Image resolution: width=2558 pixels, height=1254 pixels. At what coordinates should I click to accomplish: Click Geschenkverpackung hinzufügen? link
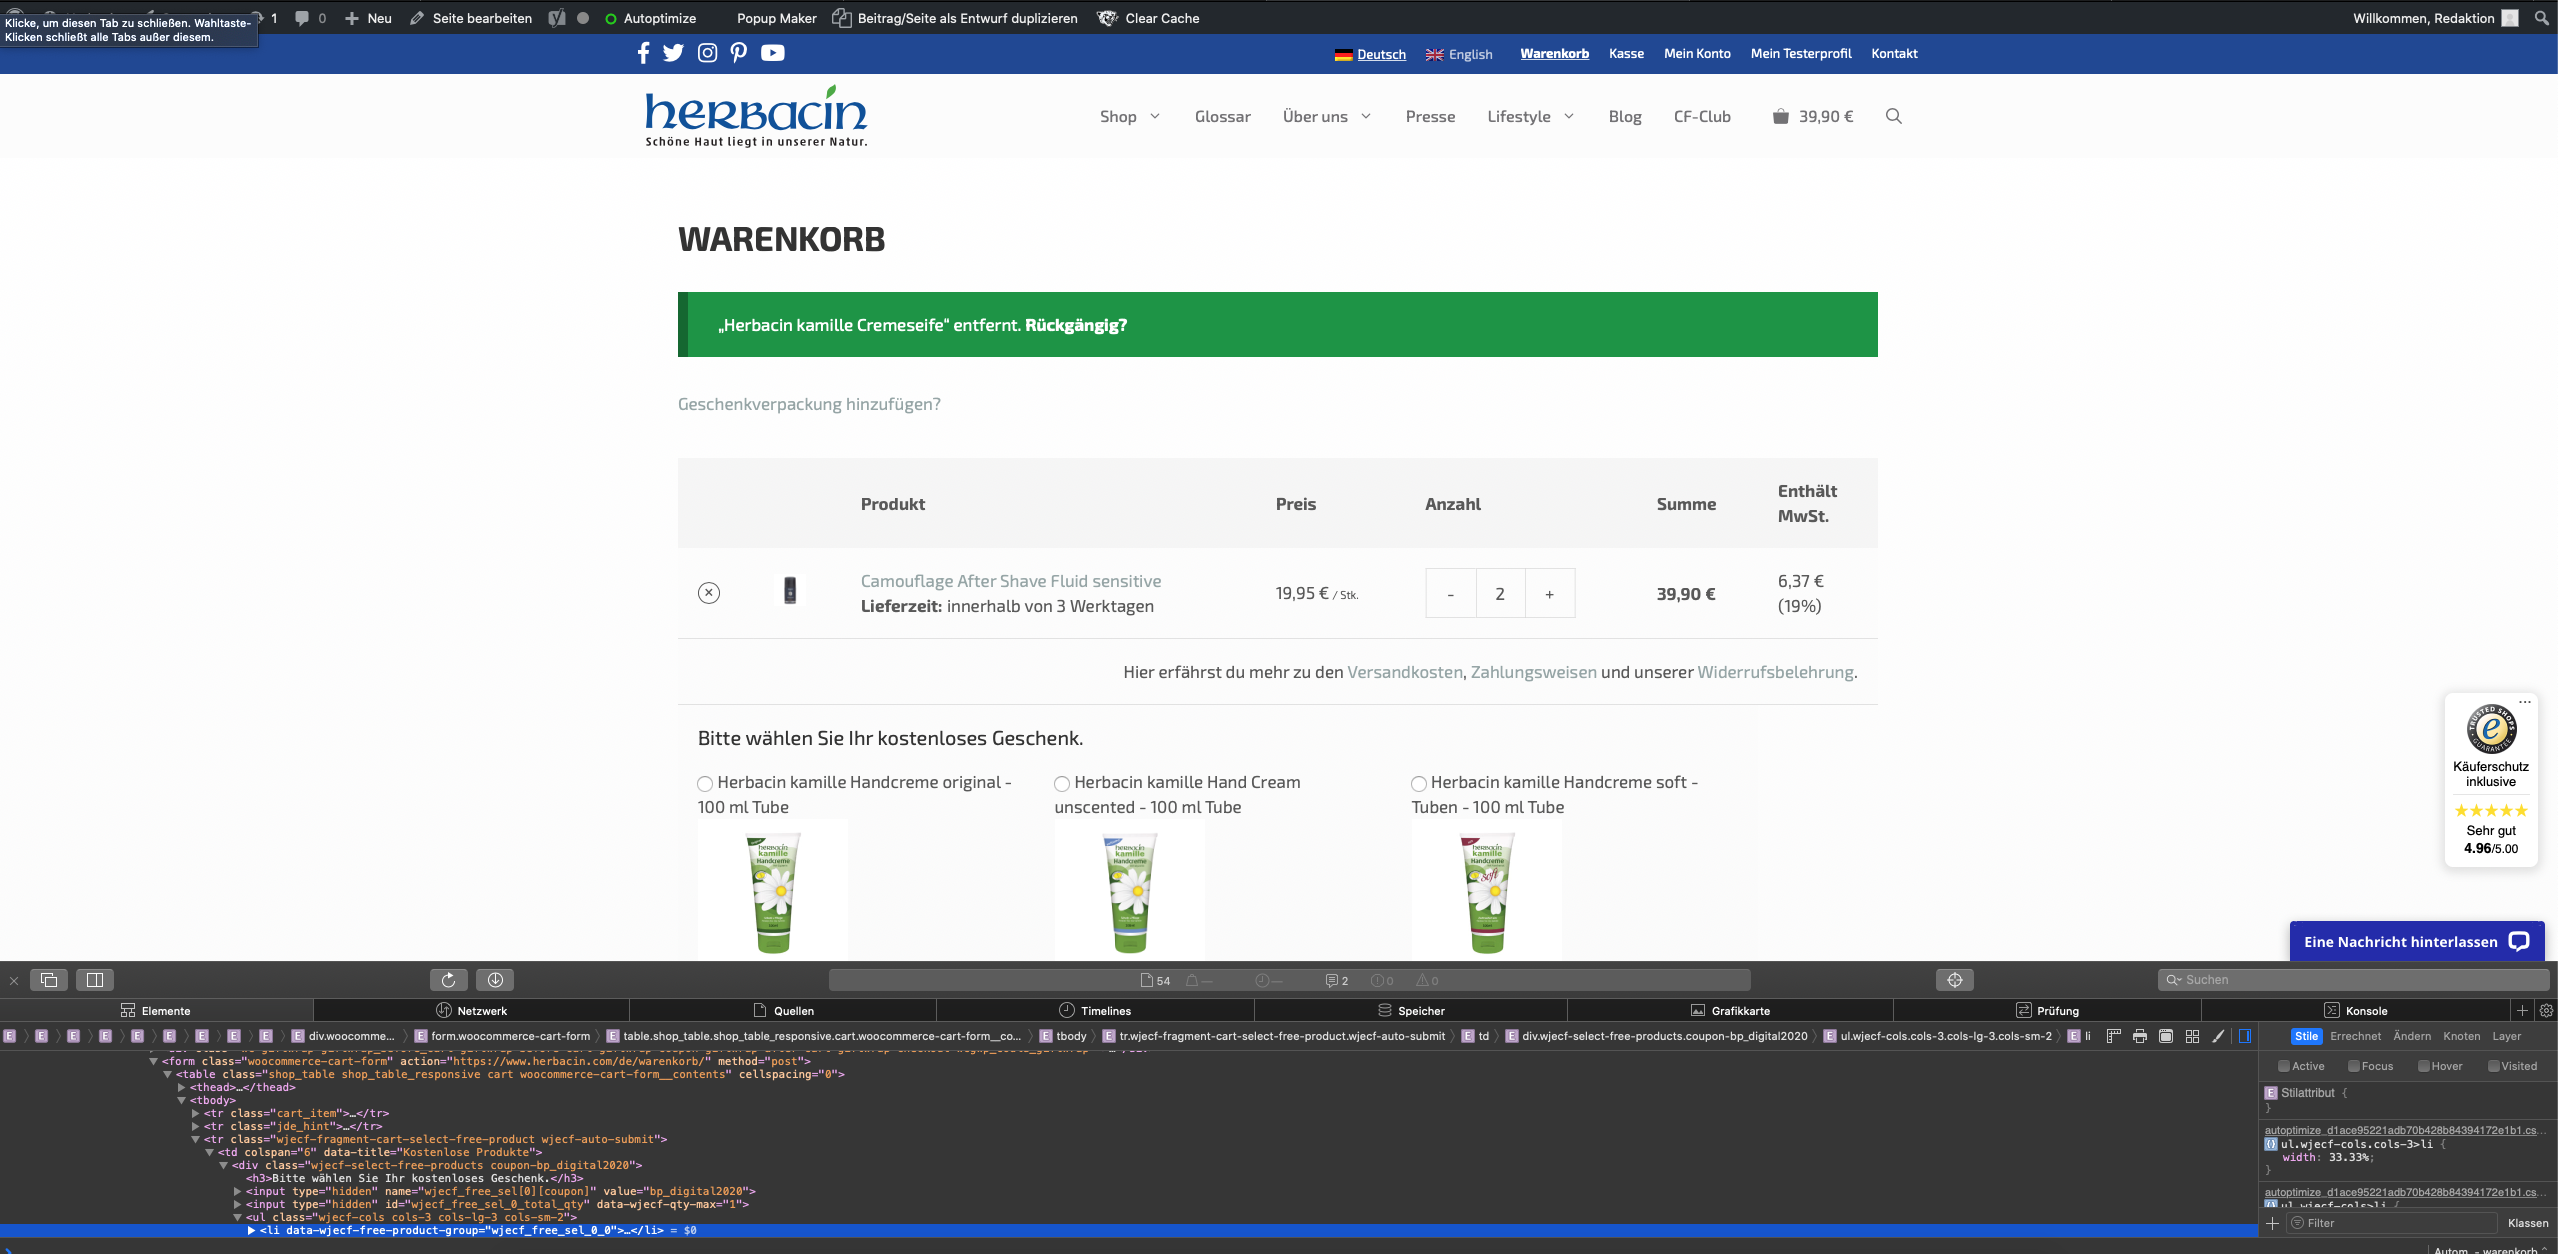point(809,404)
